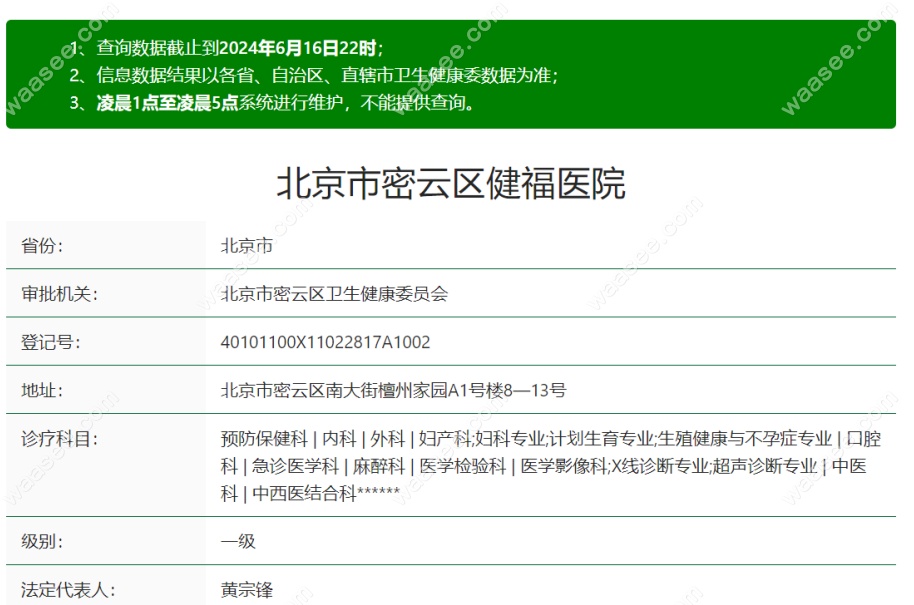This screenshot has height=605, width=914.
Task: Click the departments text starting with 预防保健科
Action: point(551,466)
